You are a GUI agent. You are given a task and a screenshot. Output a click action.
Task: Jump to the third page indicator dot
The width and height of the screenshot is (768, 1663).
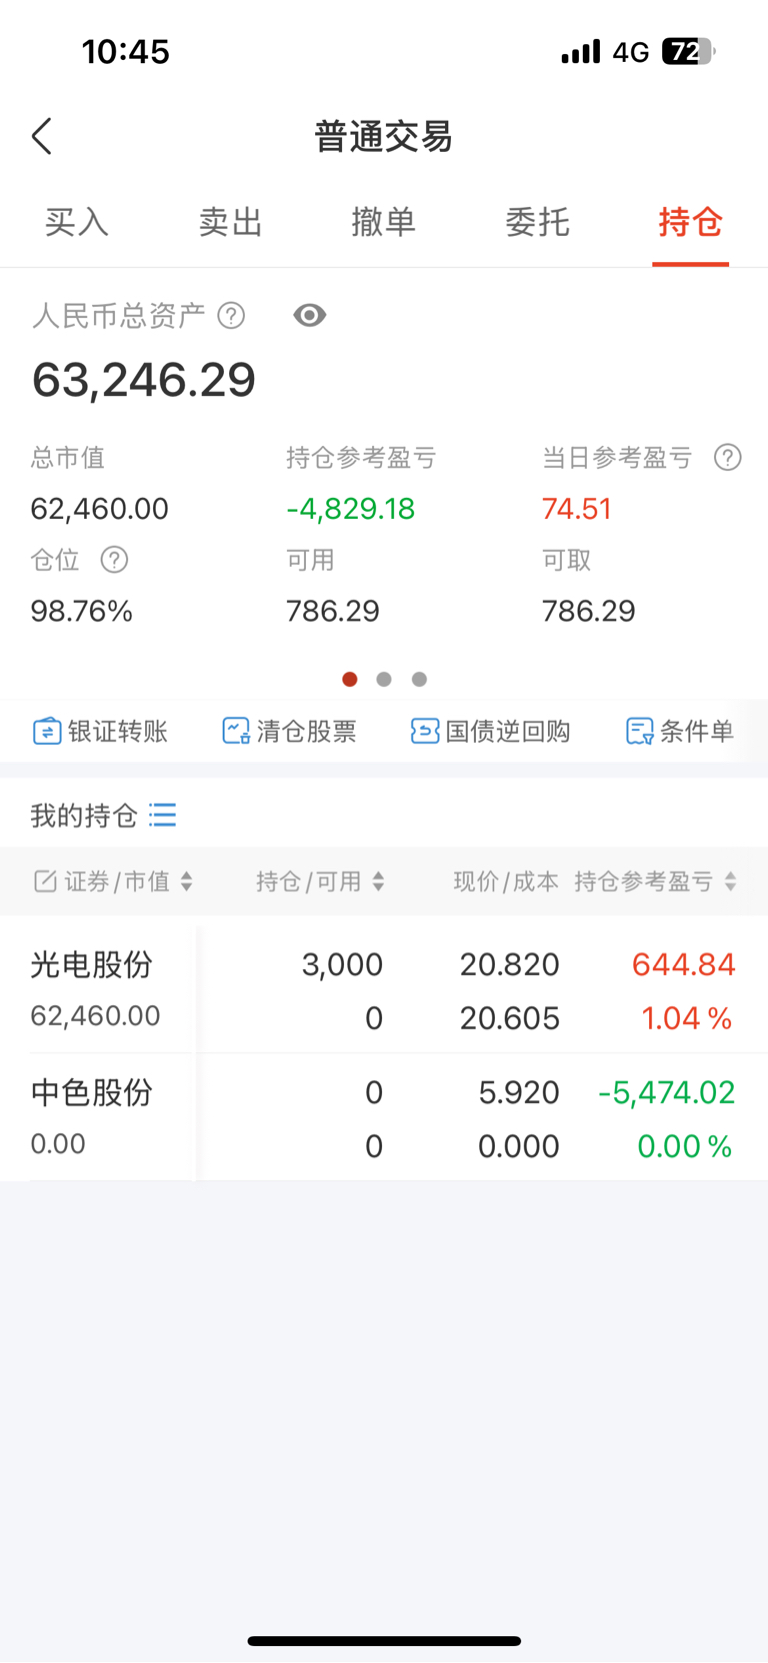tap(419, 679)
